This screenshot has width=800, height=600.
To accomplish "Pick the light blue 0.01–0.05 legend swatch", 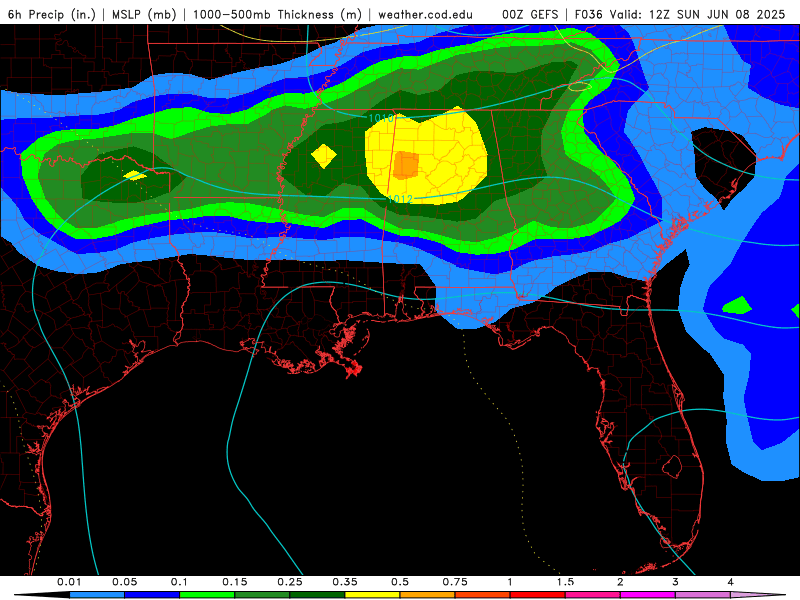I will pos(97,595).
